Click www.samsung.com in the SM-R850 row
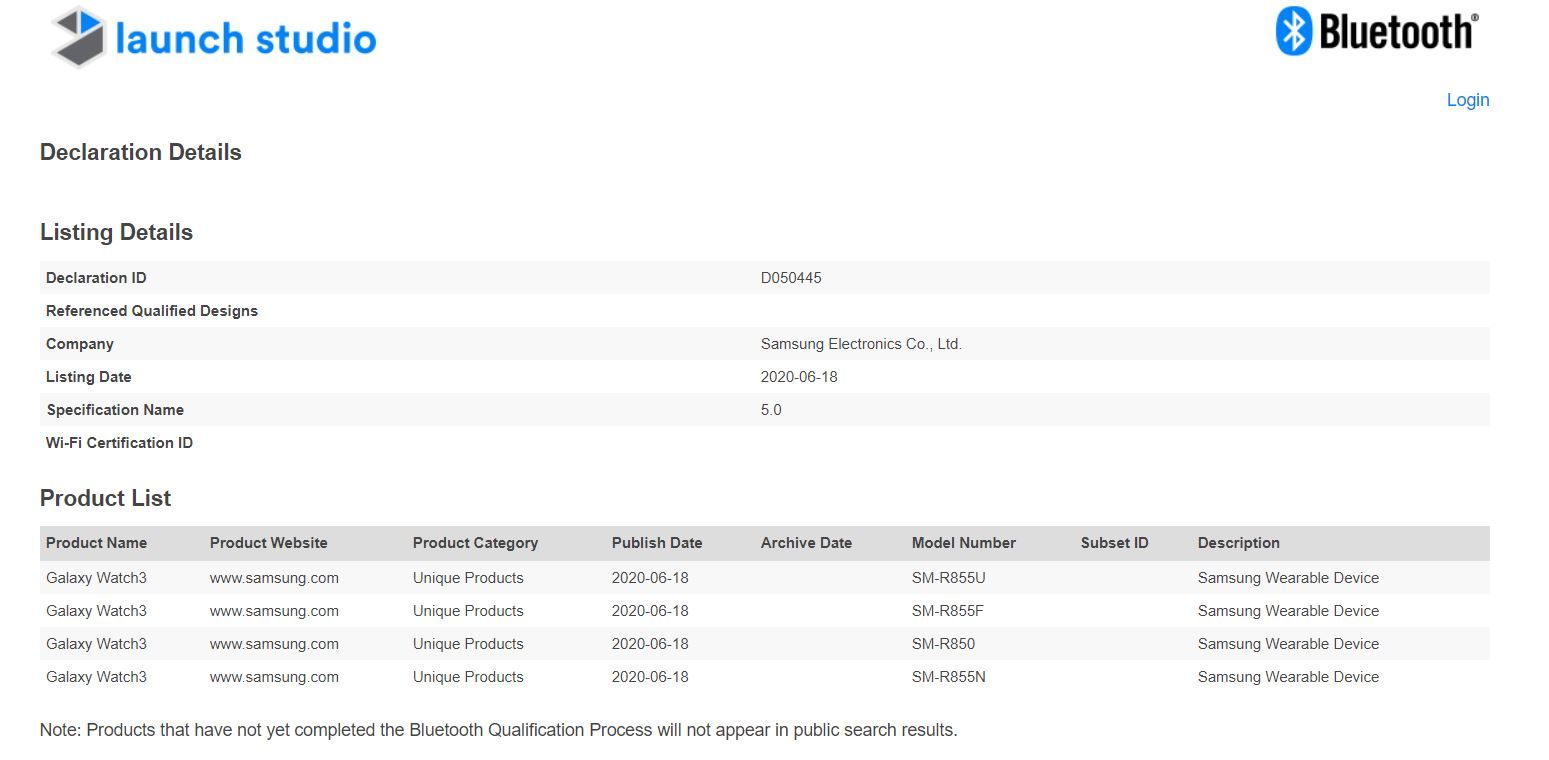Screen dimensions: 1549x760 274,644
